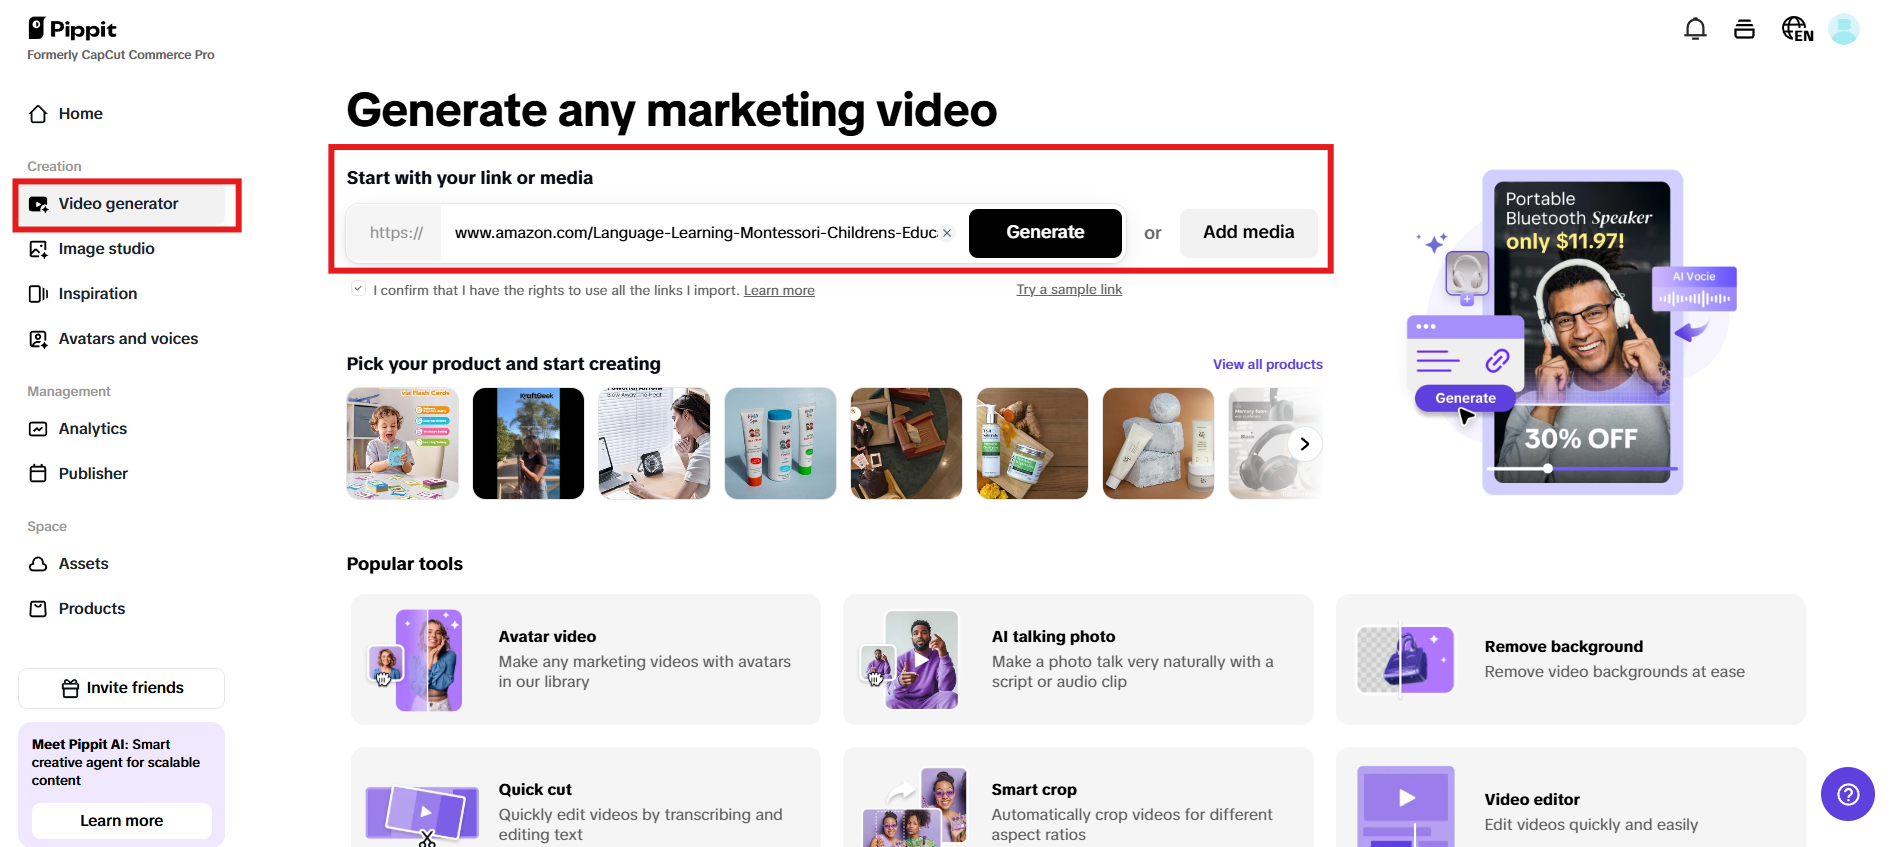Clear the URL with the X icon
The height and width of the screenshot is (847, 1899).
tap(947, 233)
